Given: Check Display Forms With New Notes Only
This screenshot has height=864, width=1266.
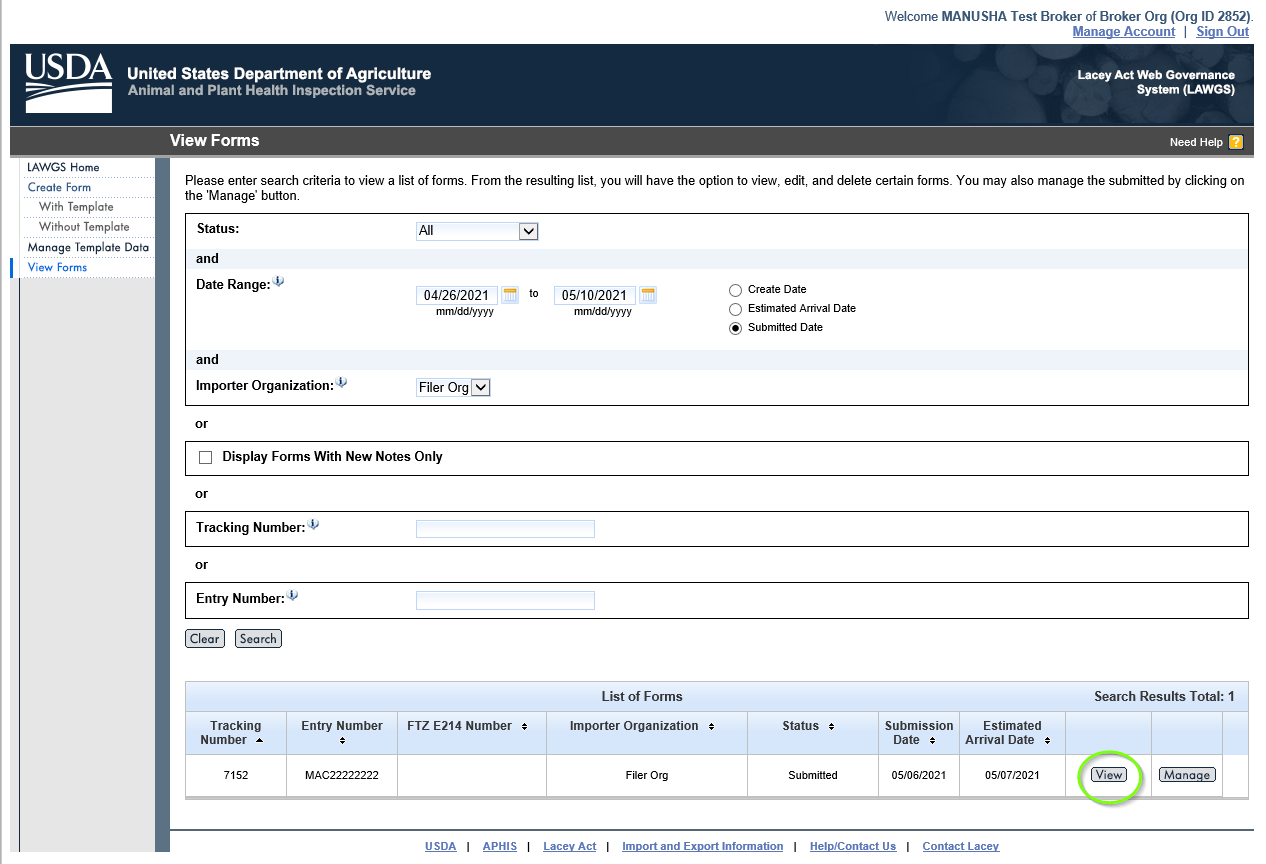Looking at the screenshot, I should [206, 457].
